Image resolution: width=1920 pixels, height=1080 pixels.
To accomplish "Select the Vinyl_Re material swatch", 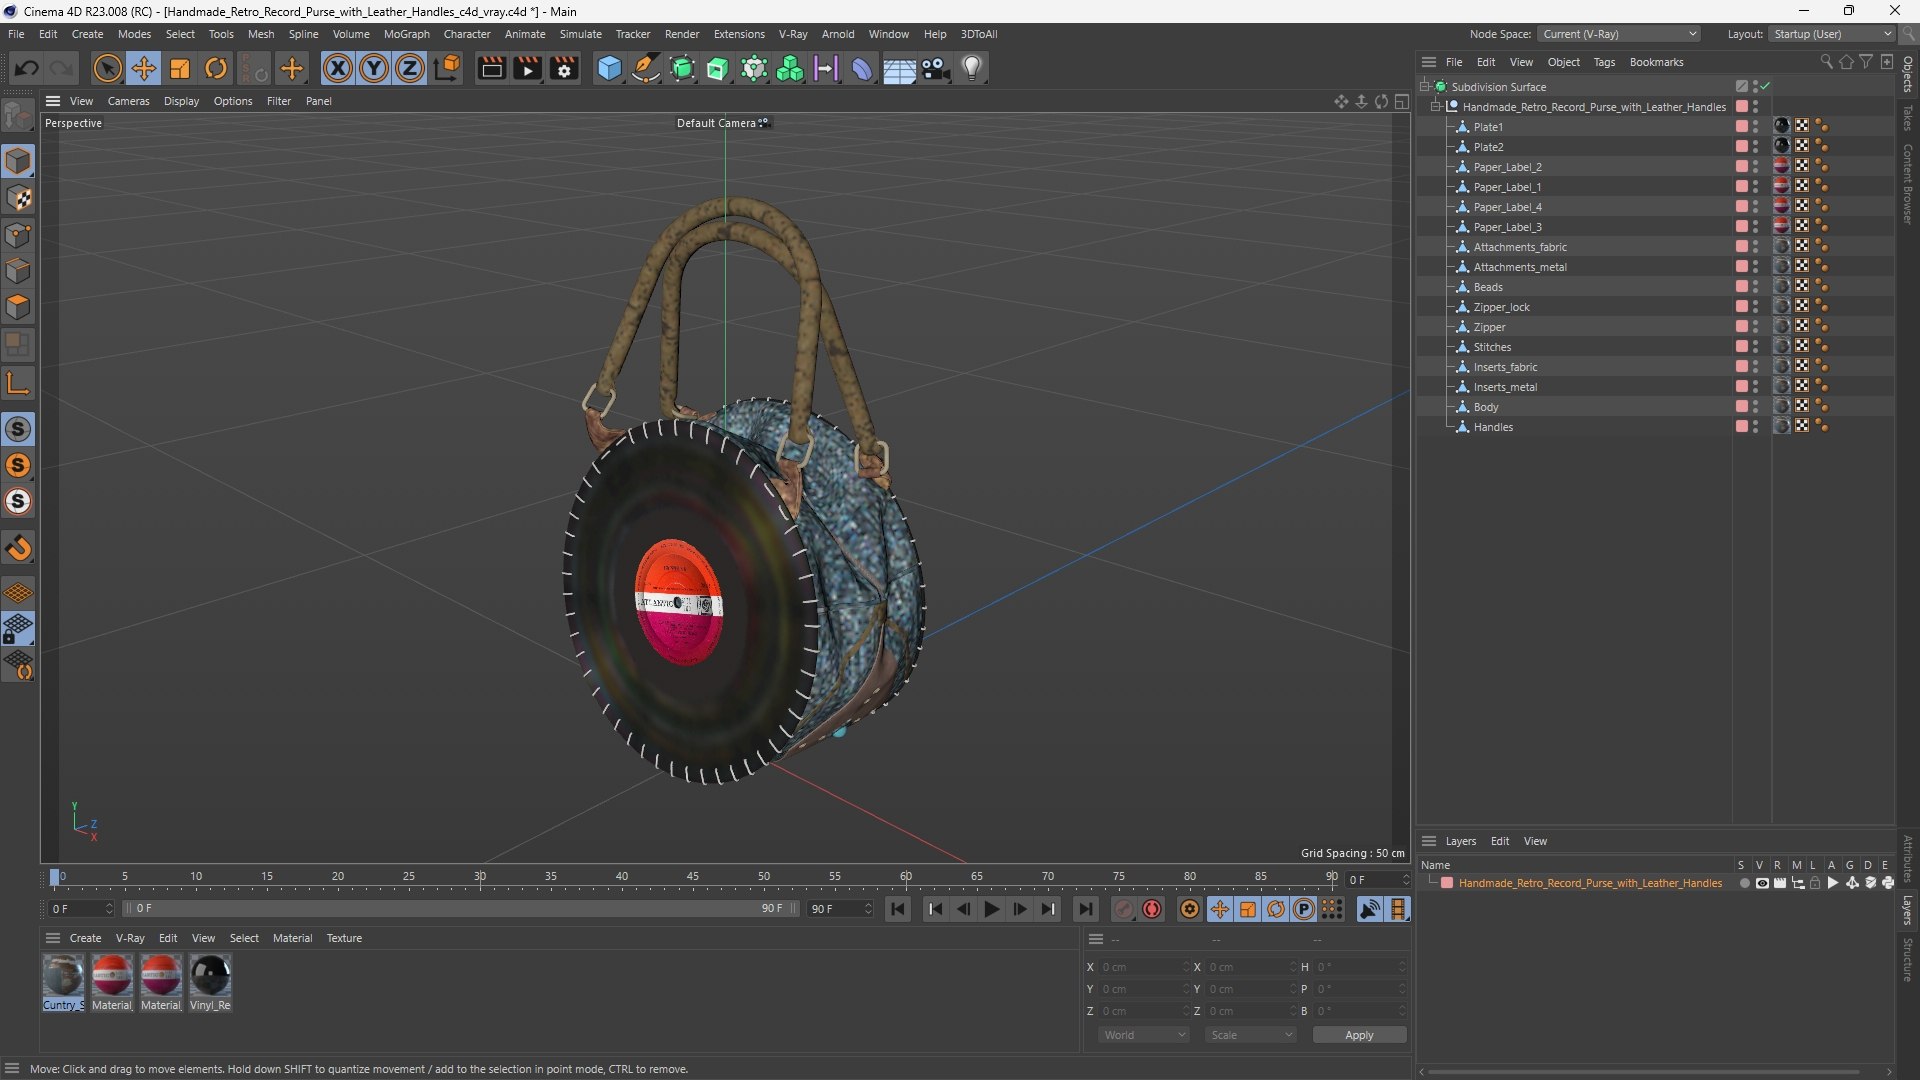I will (210, 976).
